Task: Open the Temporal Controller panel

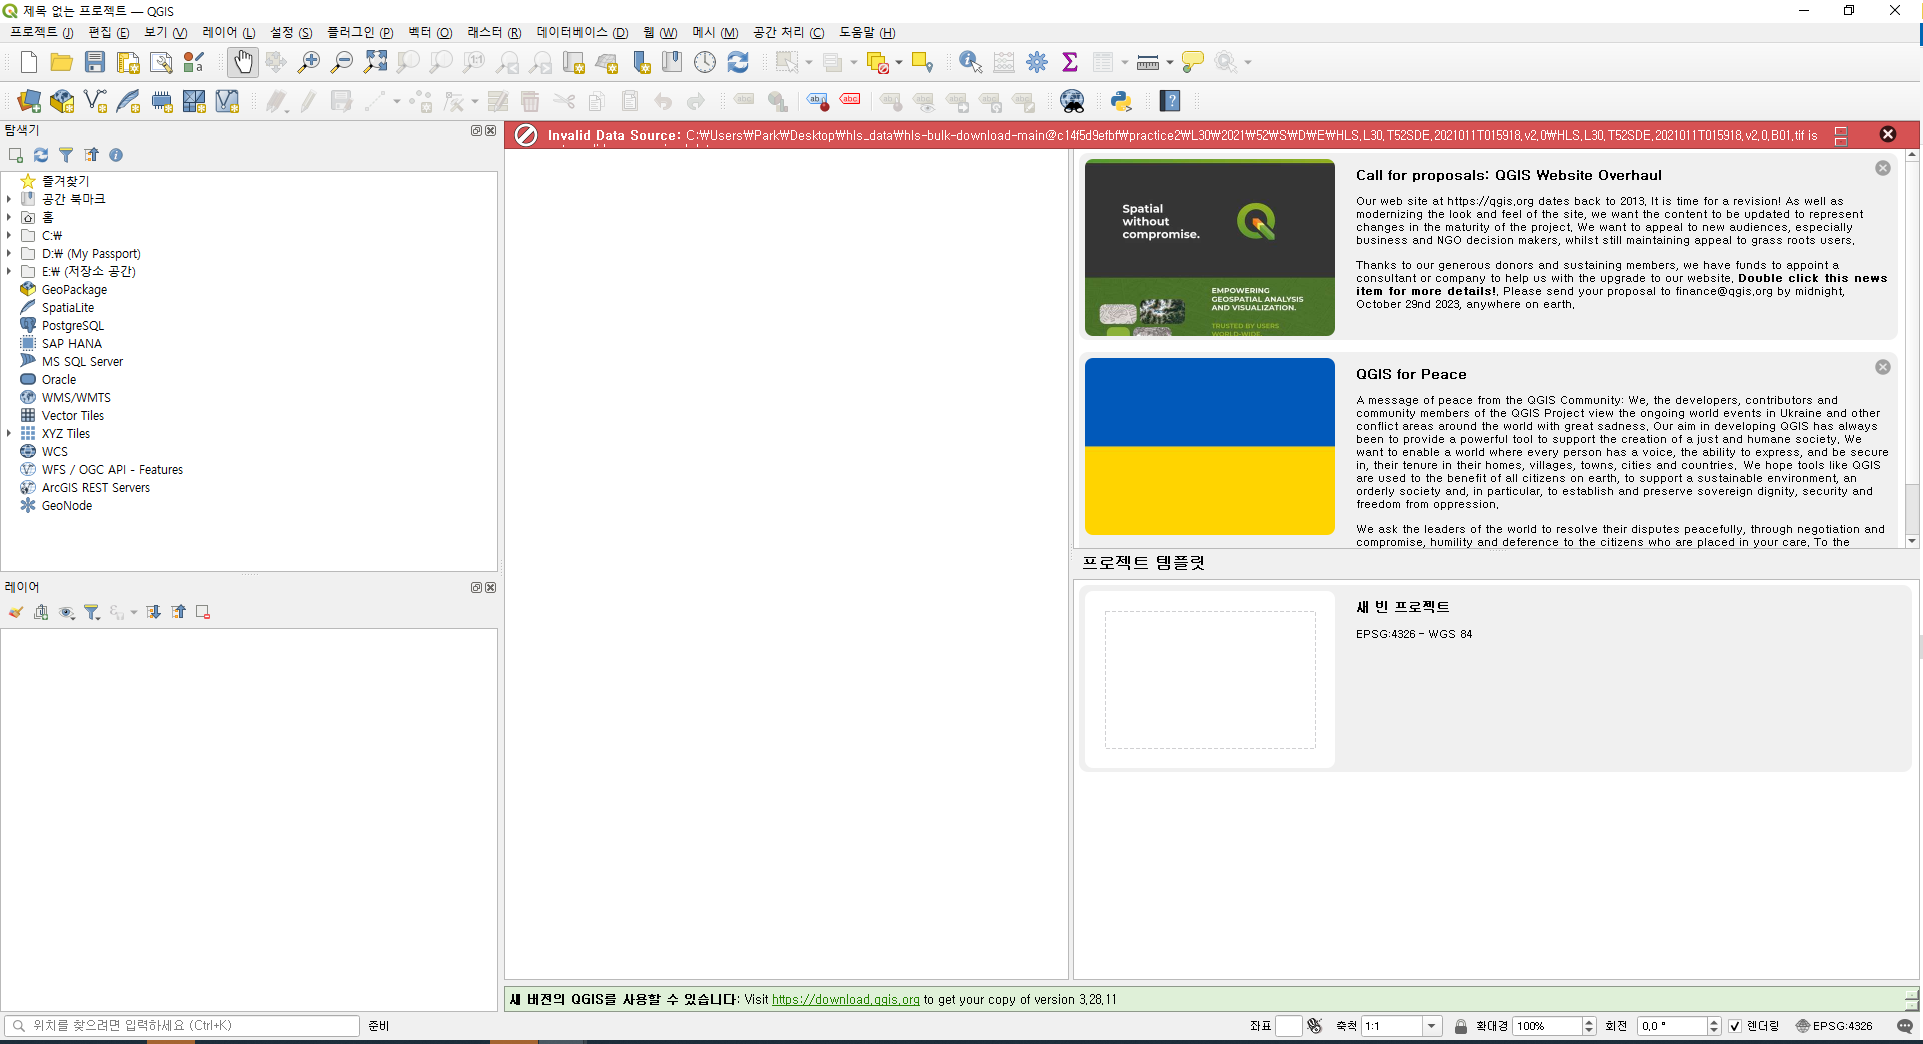Action: [x=705, y=62]
